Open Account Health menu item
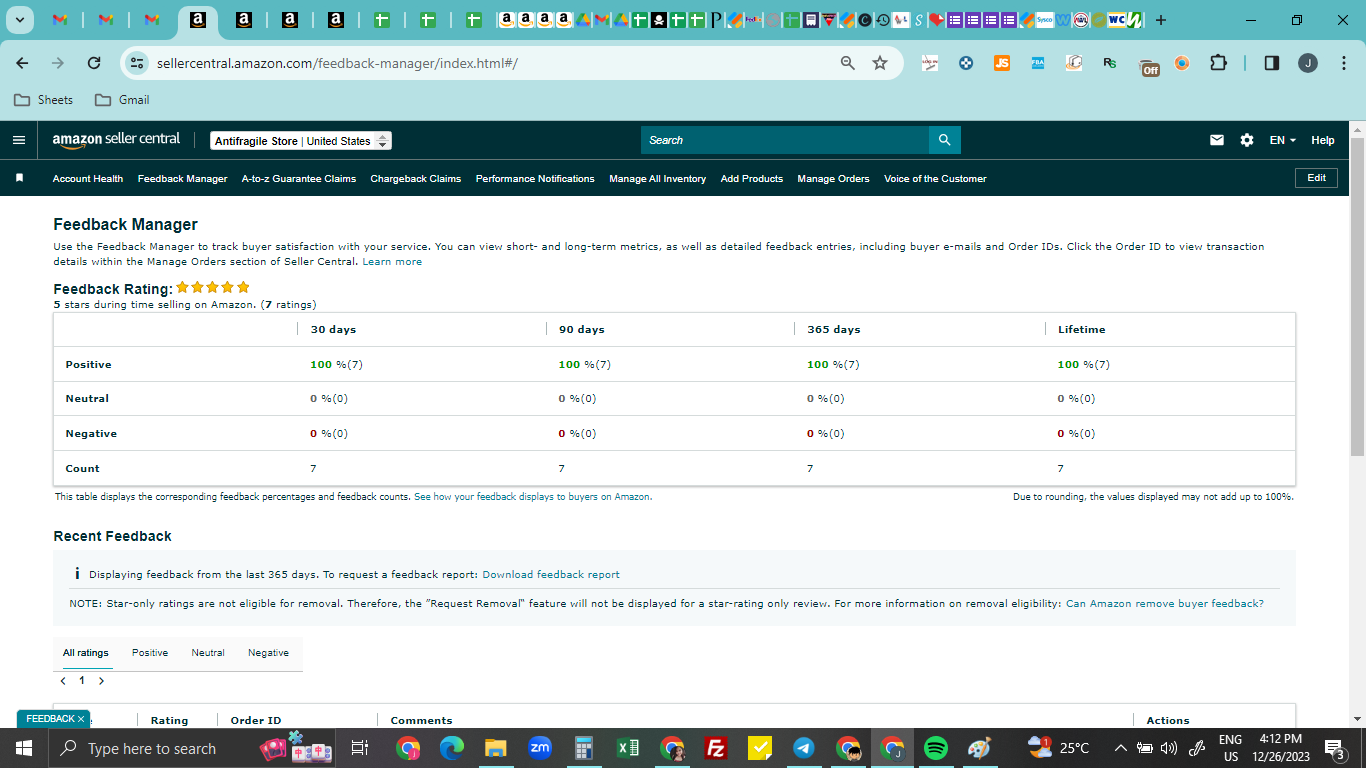Viewport: 1366px width, 768px height. 88,178
